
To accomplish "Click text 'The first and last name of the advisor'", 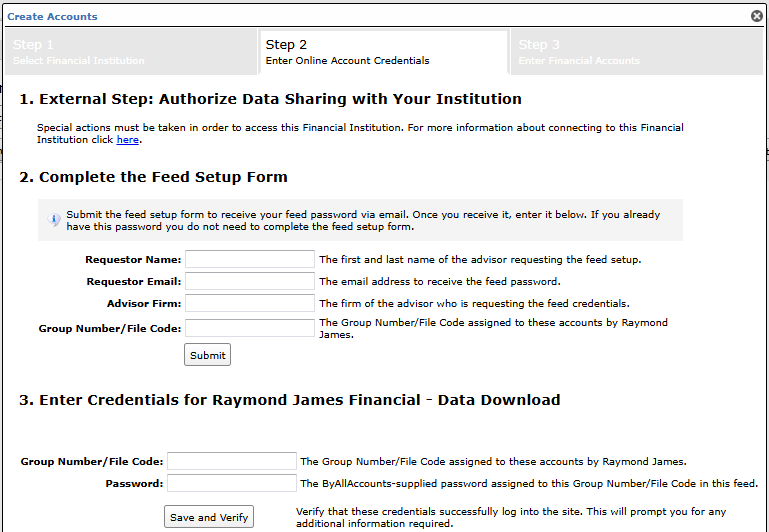I will click(480, 259).
